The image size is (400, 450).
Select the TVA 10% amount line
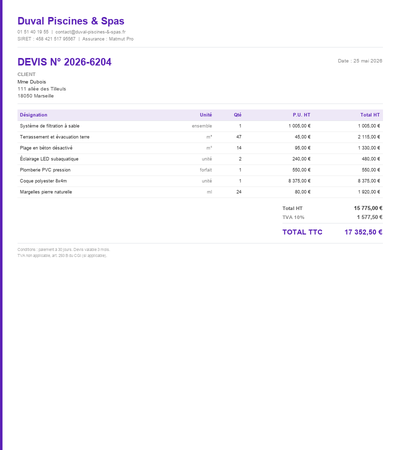(332, 217)
